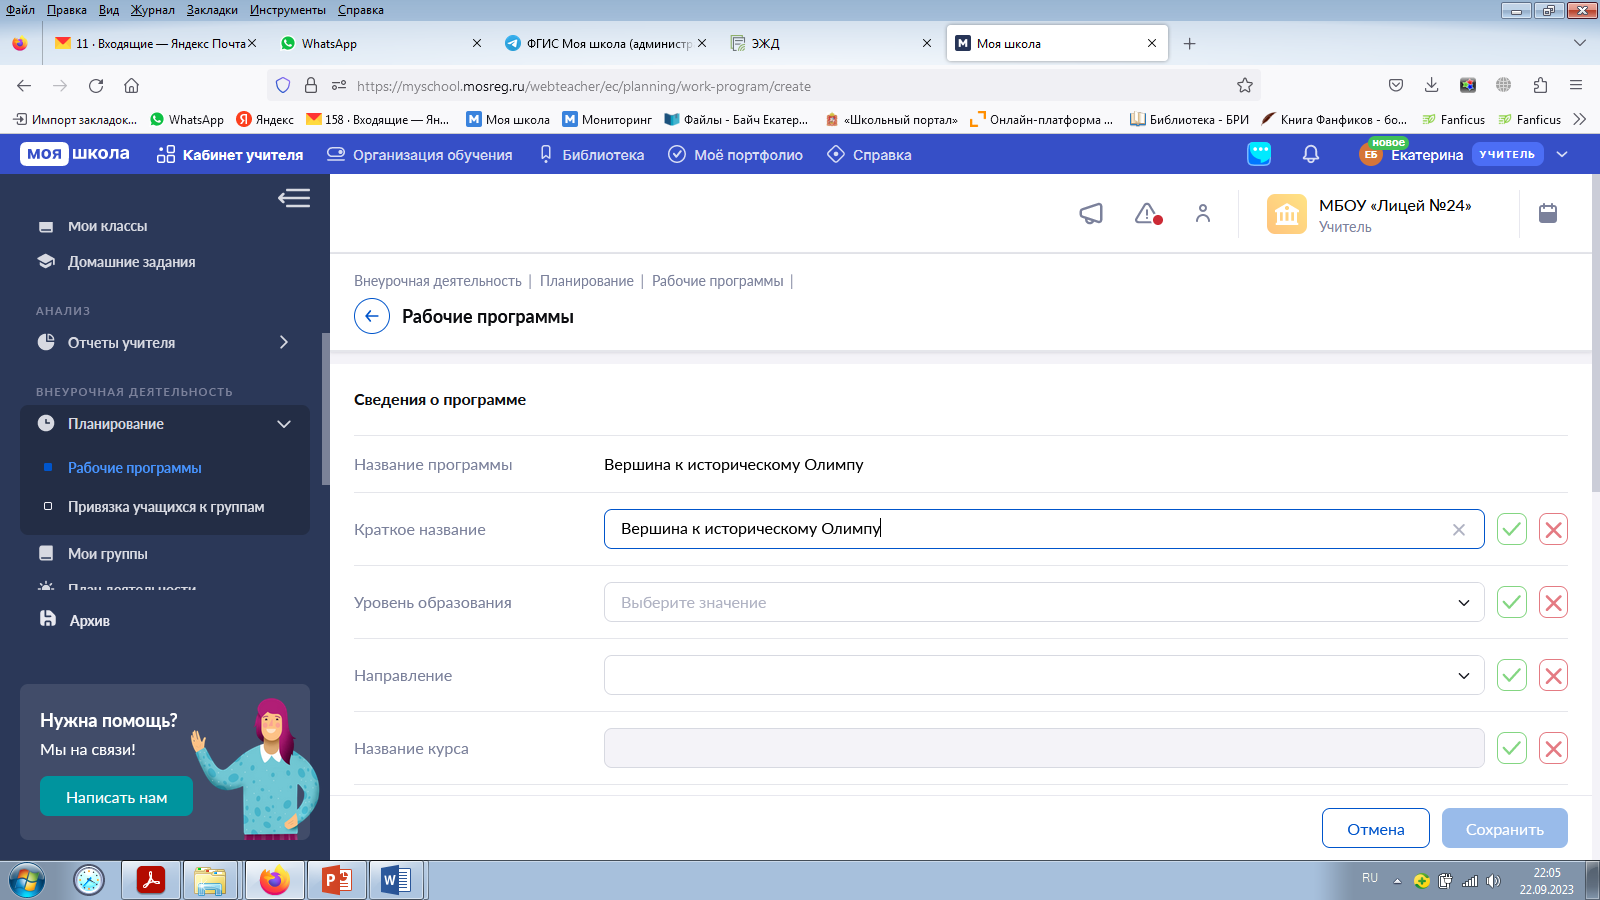1600x900 pixels.
Task: Click Написать нам help button
Action: (116, 797)
